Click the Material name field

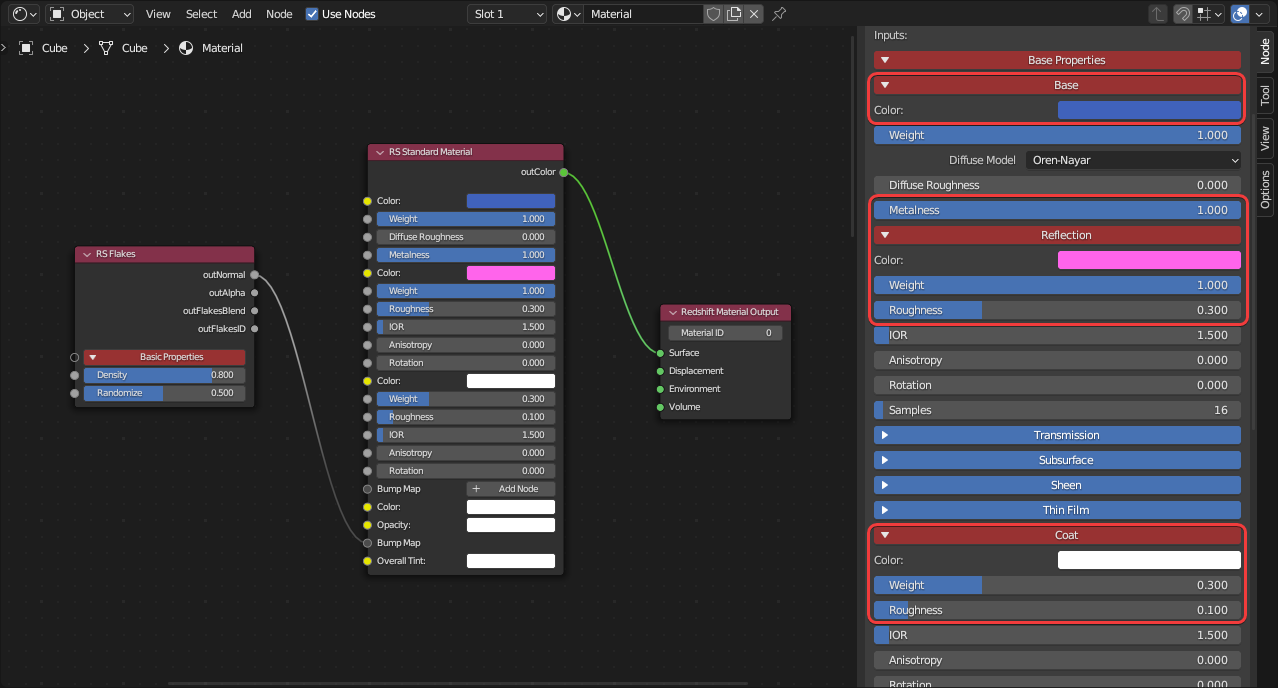click(x=644, y=14)
